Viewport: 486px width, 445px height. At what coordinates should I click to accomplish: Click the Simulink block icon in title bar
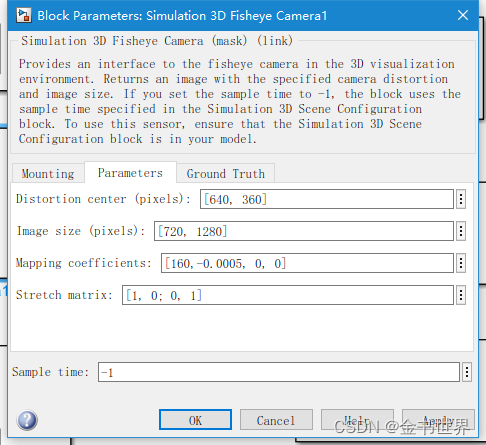pos(24,15)
